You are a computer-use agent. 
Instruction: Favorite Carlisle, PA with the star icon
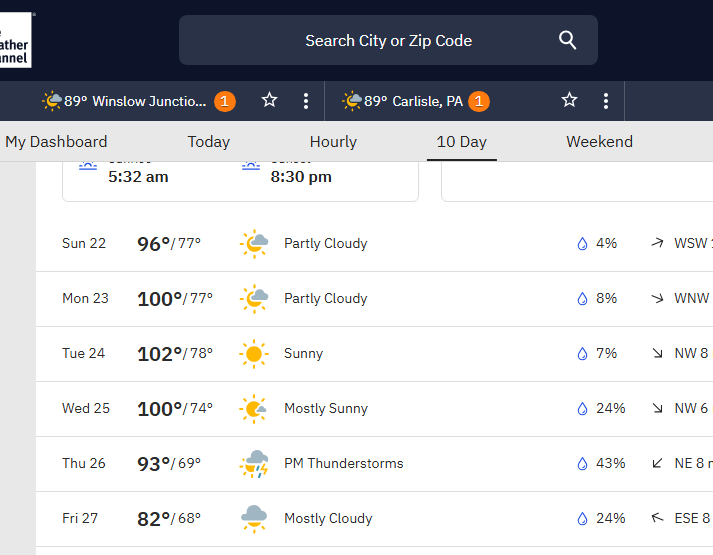[569, 101]
